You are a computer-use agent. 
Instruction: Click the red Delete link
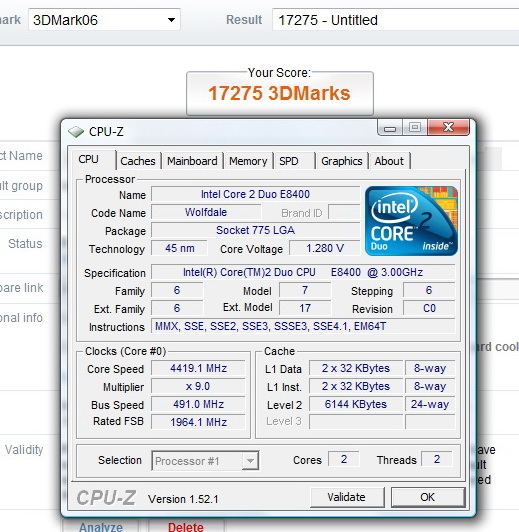[186, 526]
